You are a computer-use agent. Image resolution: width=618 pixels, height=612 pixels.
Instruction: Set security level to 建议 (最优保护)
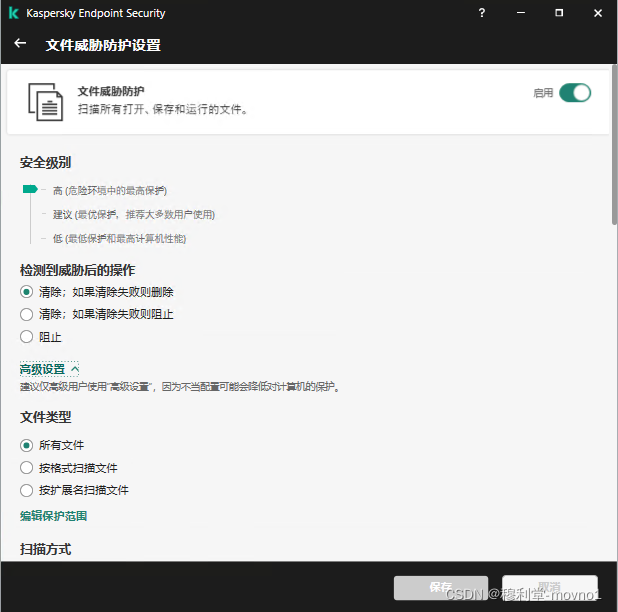(134, 215)
